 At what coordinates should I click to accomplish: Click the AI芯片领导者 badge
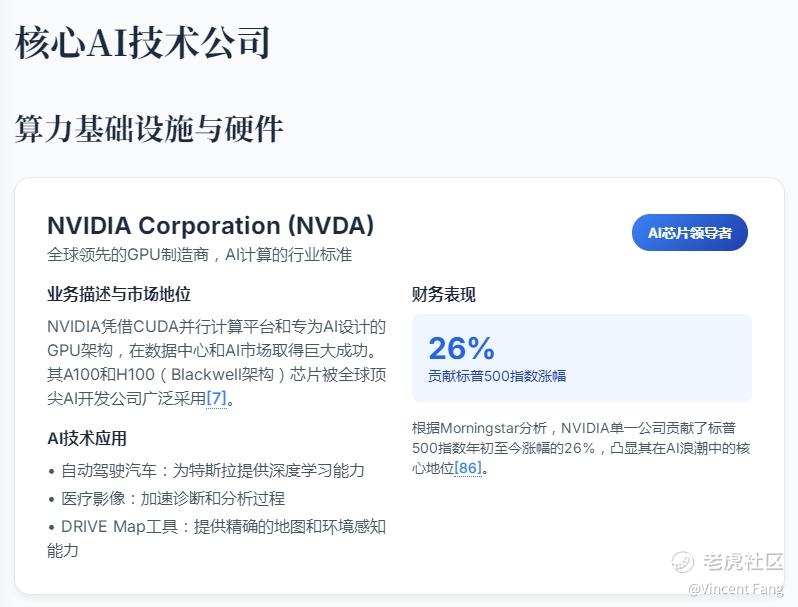(x=689, y=233)
